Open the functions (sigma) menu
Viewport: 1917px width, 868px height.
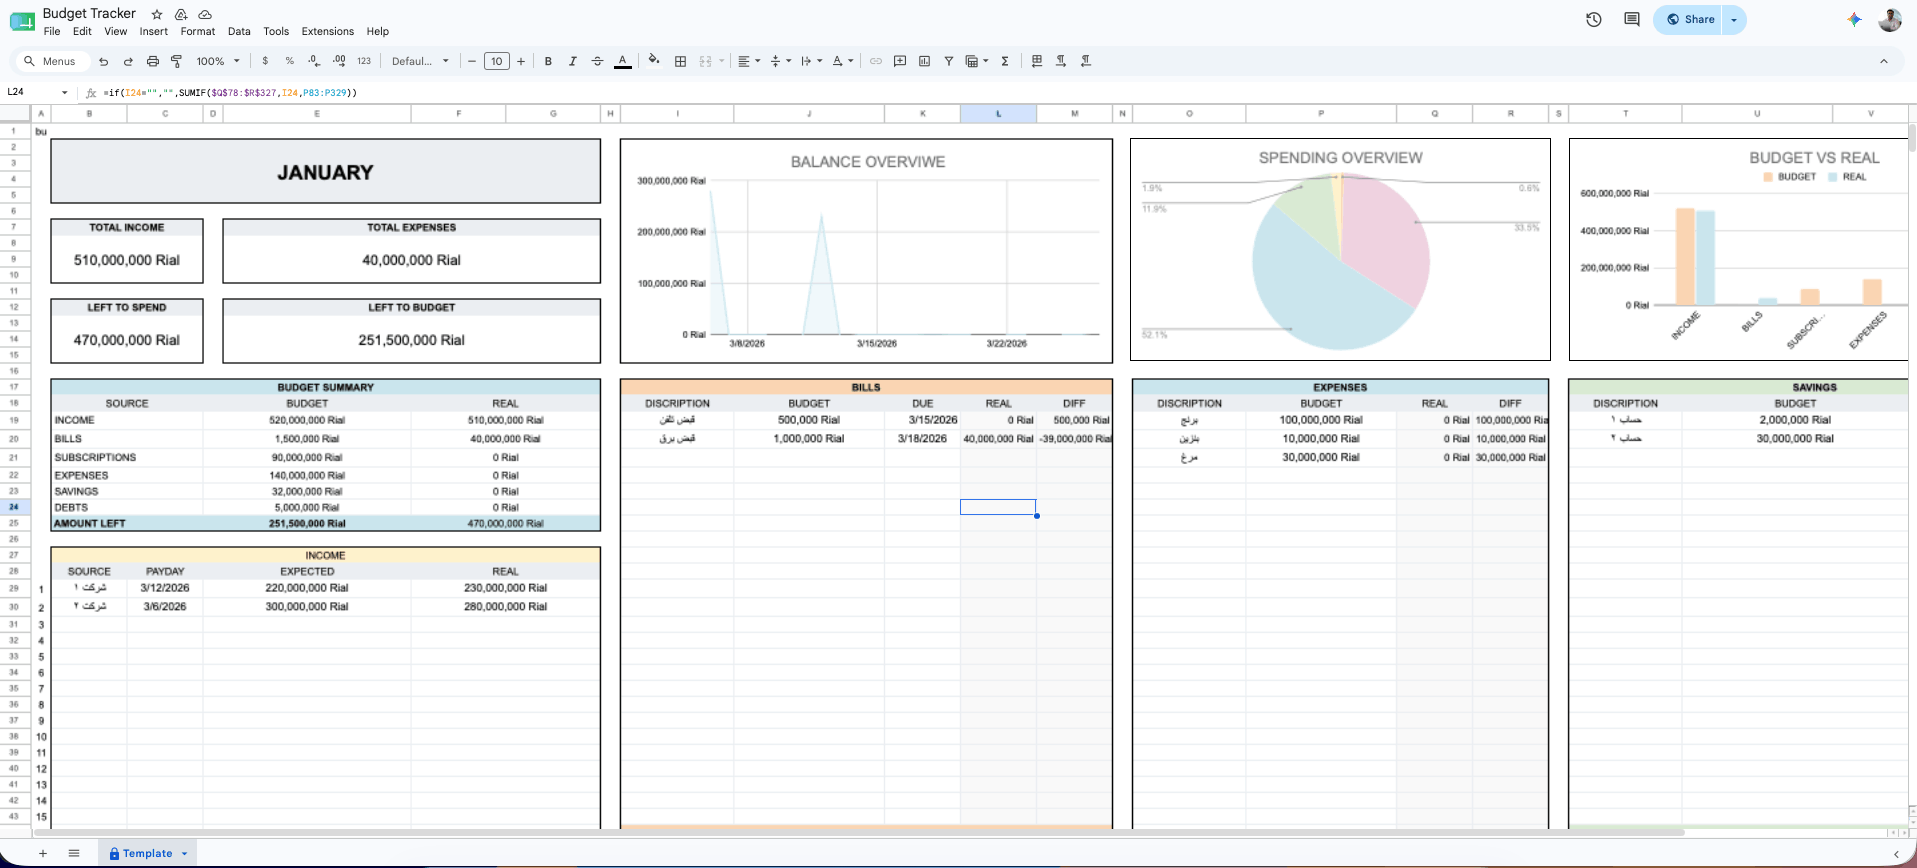[x=1005, y=61]
